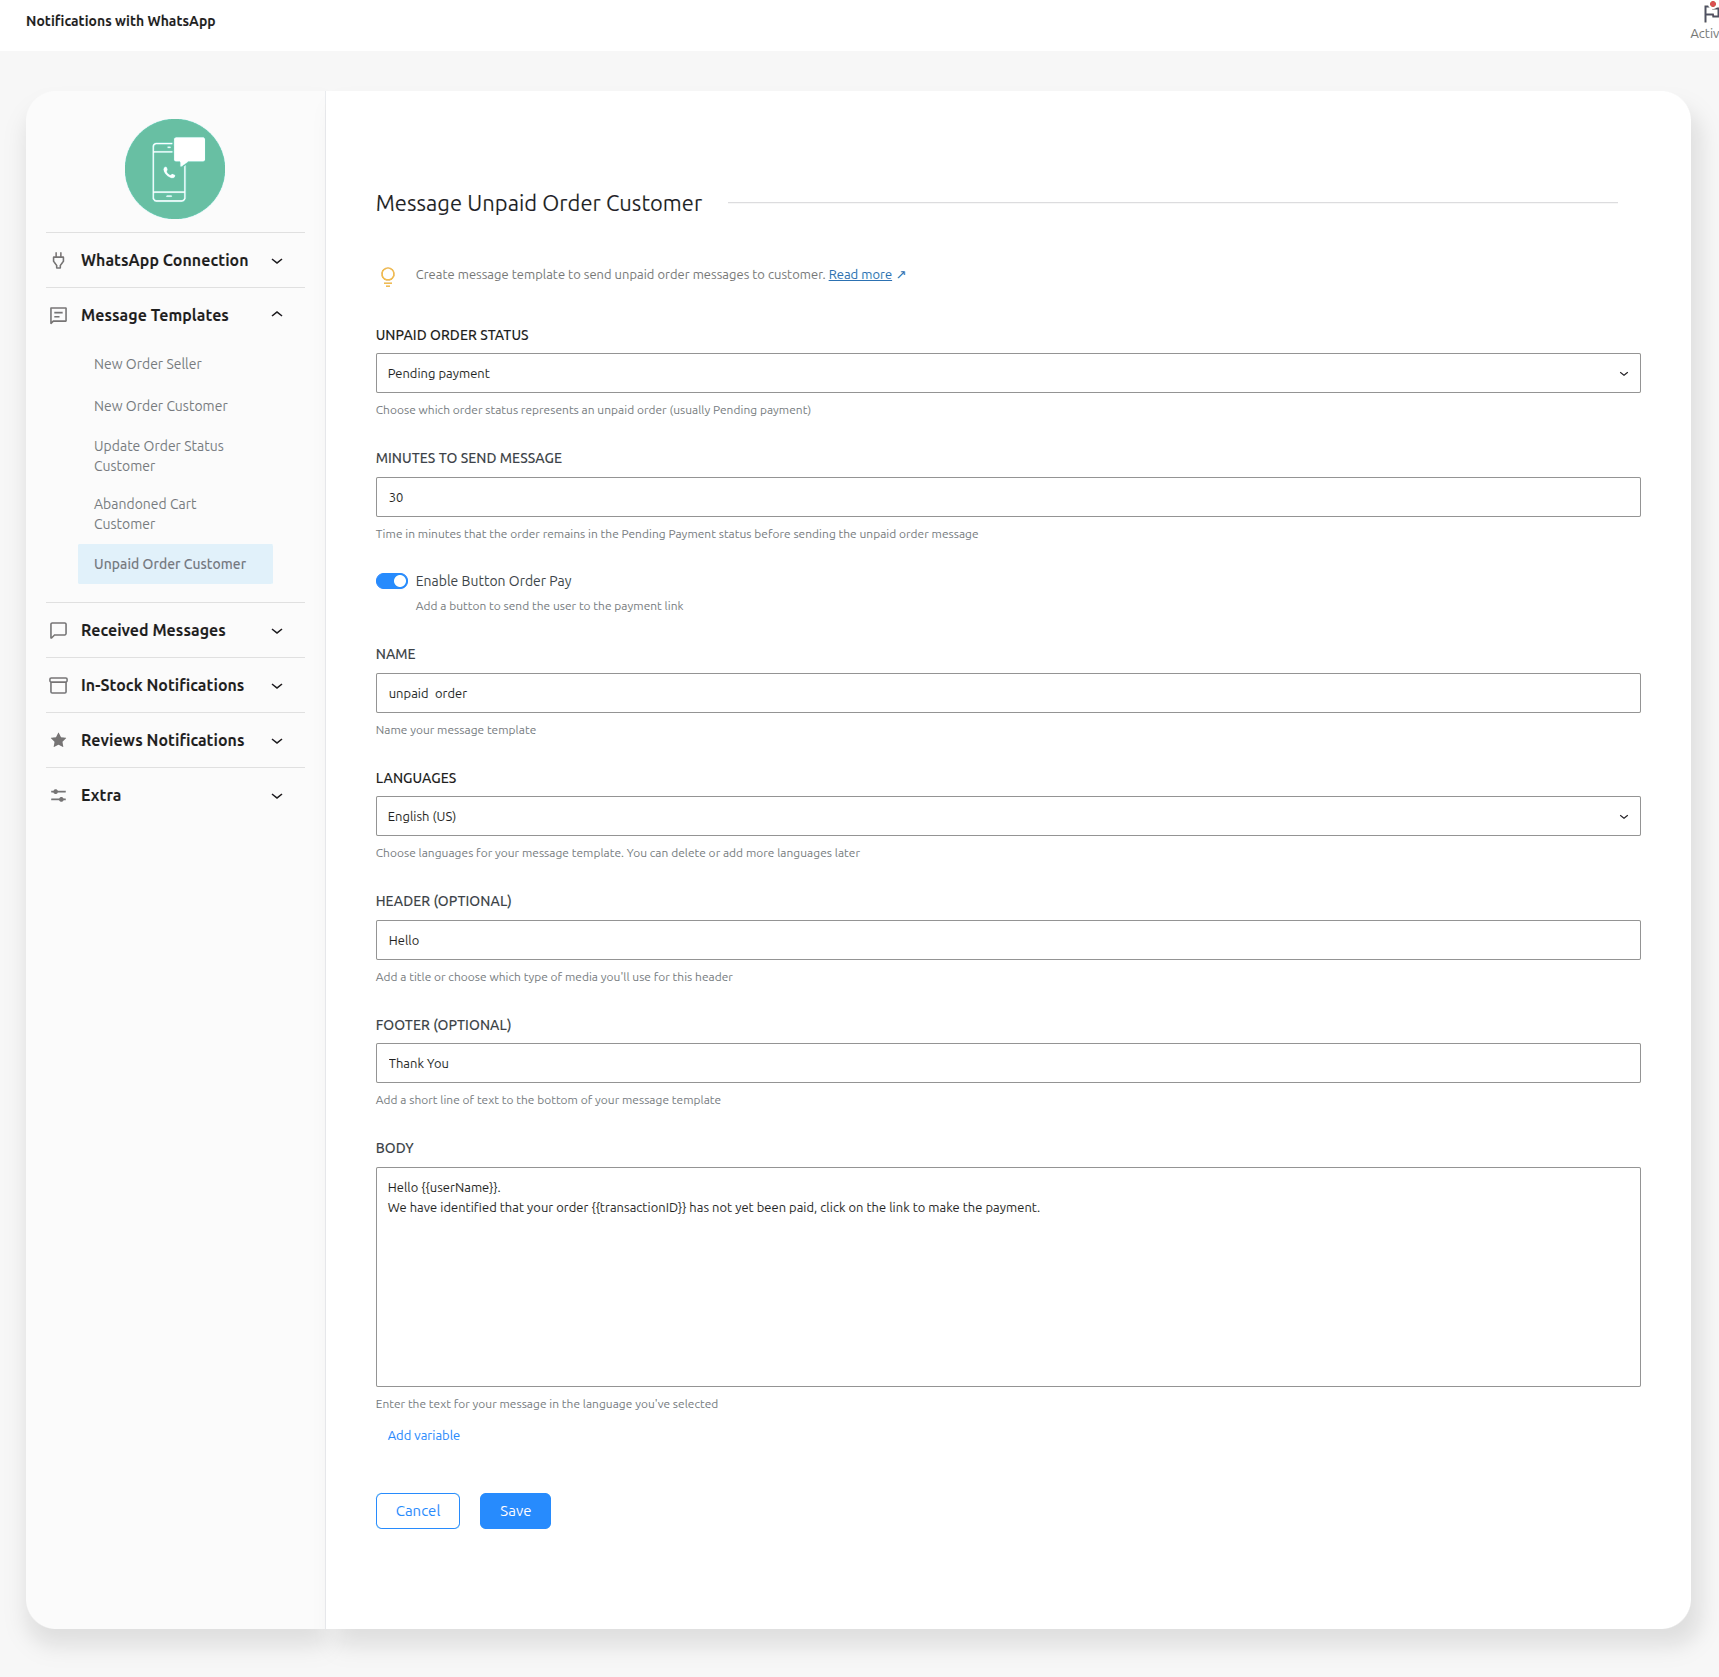Click the Add variable link
The width and height of the screenshot is (1719, 1677).
(424, 1435)
